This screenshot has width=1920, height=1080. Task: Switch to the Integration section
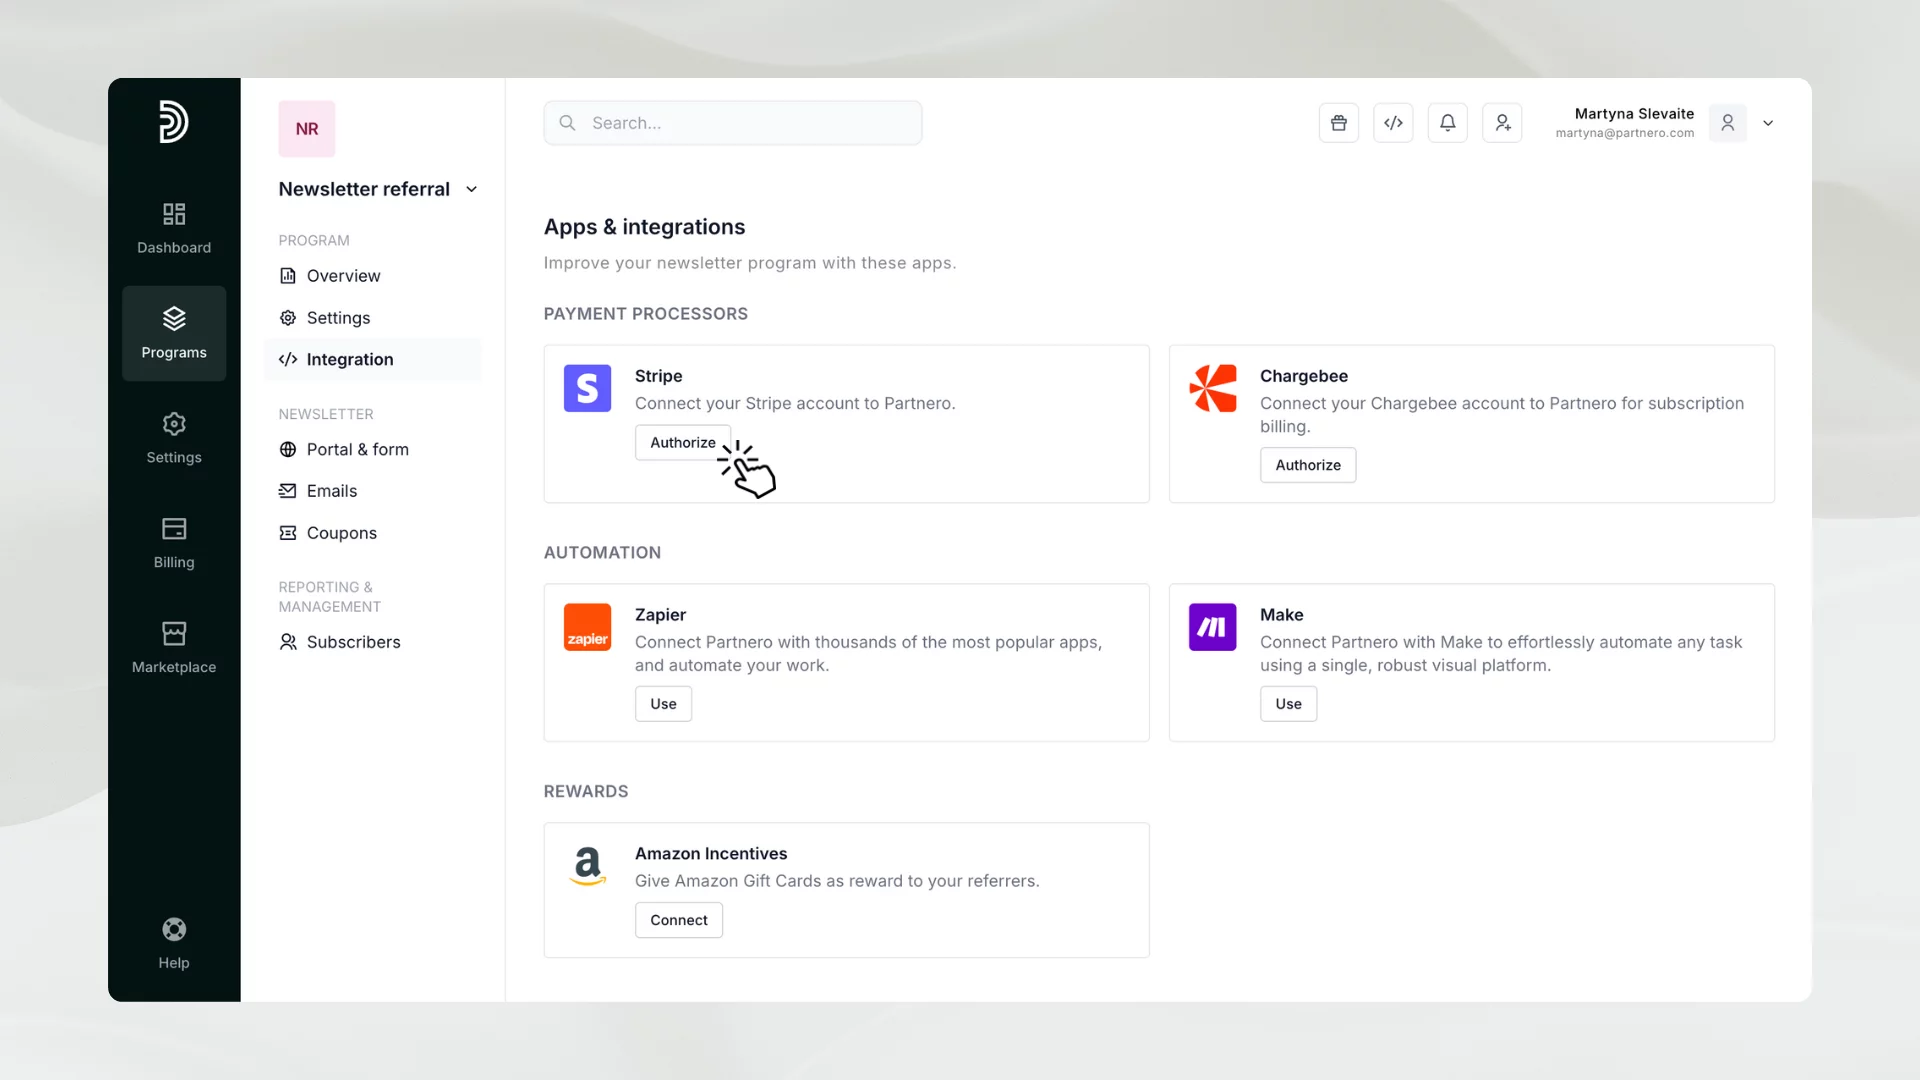349,359
